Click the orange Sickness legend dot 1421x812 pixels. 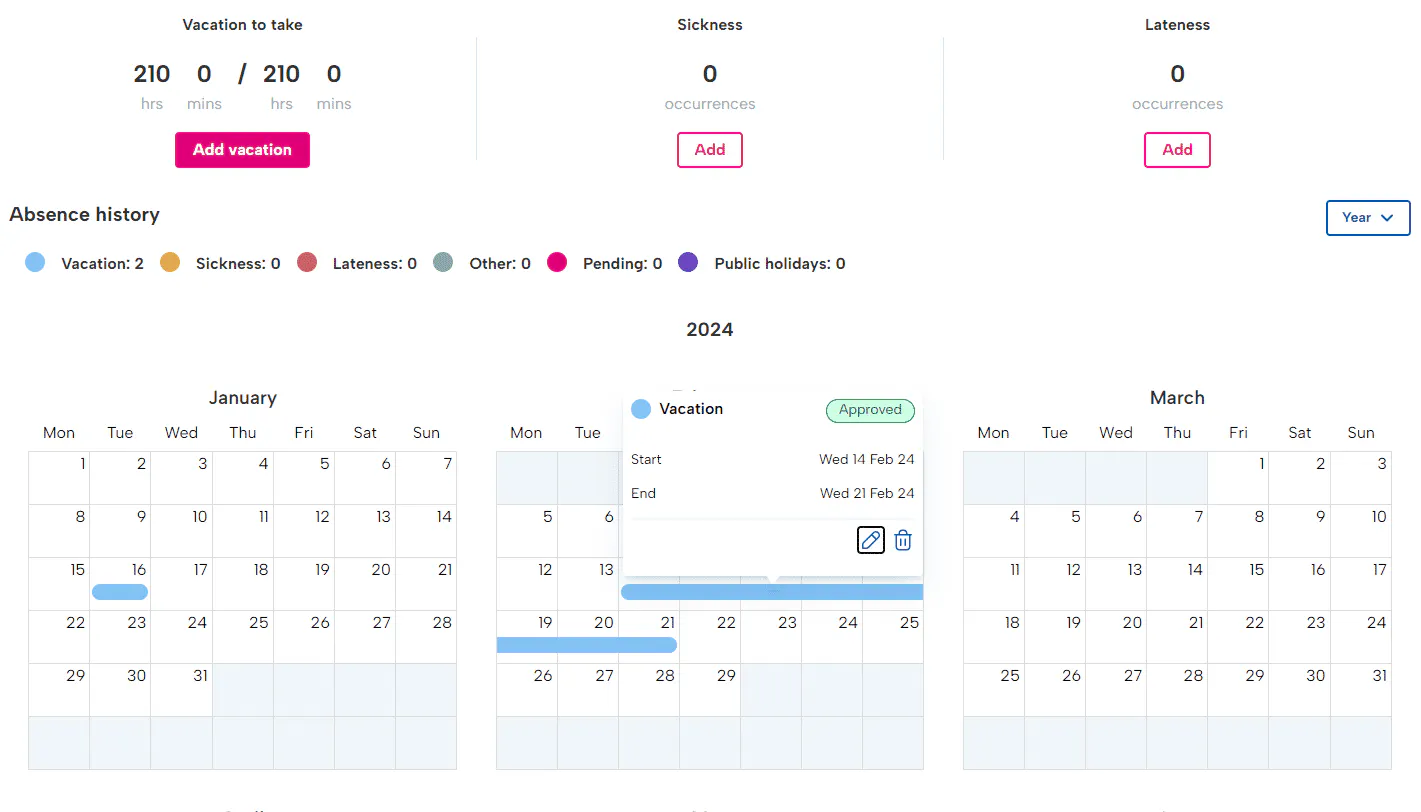pos(170,263)
